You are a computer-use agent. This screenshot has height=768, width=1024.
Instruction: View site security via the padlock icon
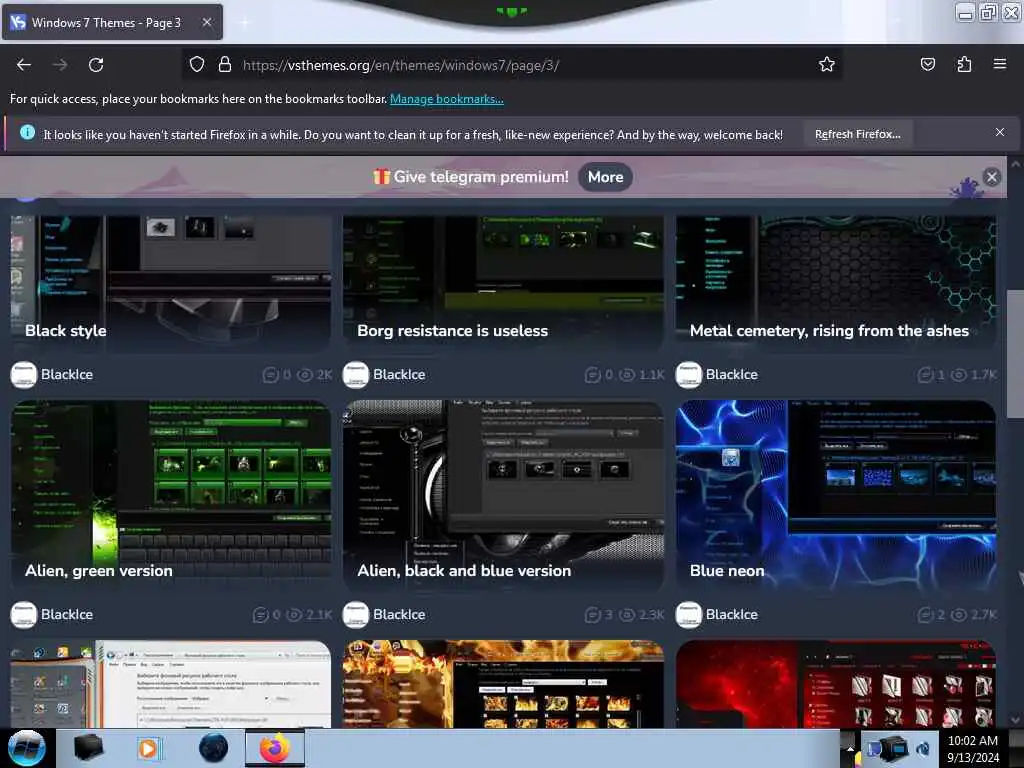point(225,64)
